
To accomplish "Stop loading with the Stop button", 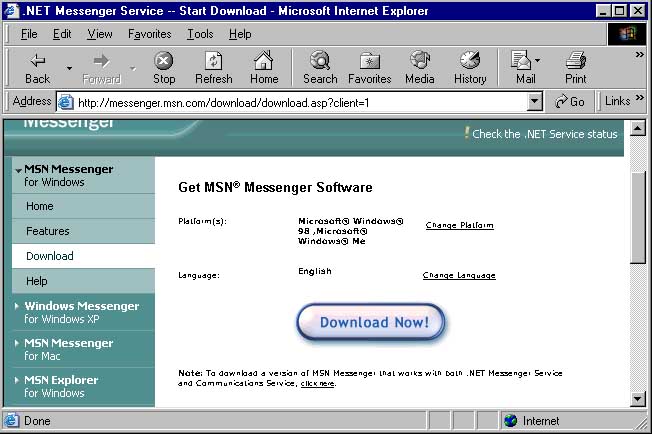I will click(x=164, y=68).
